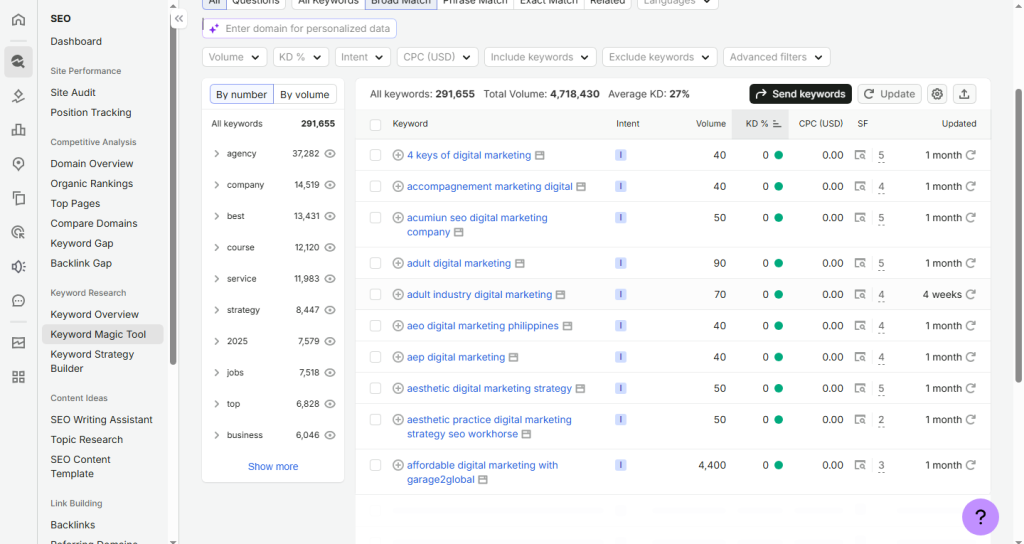Open the purple help question mark button
Viewport: 1024px width, 544px height.
[980, 517]
